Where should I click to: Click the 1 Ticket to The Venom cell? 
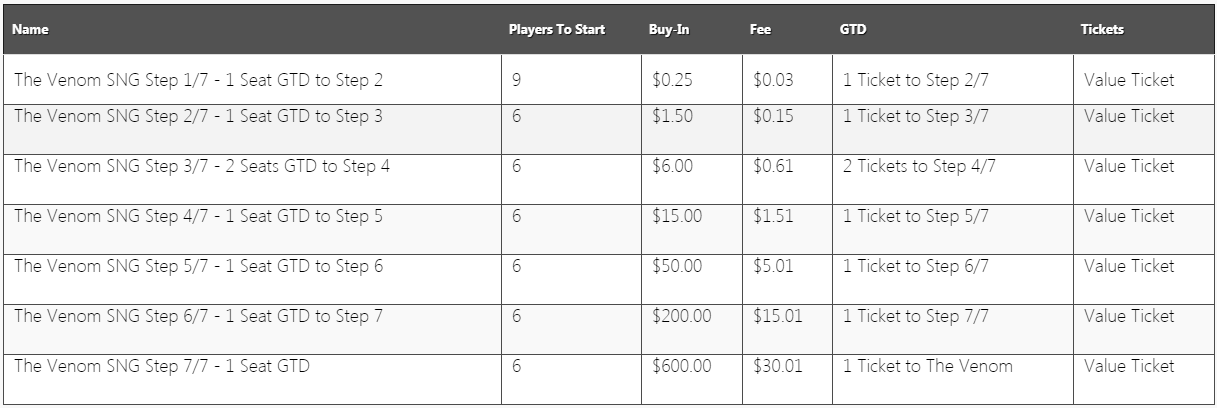[927, 366]
